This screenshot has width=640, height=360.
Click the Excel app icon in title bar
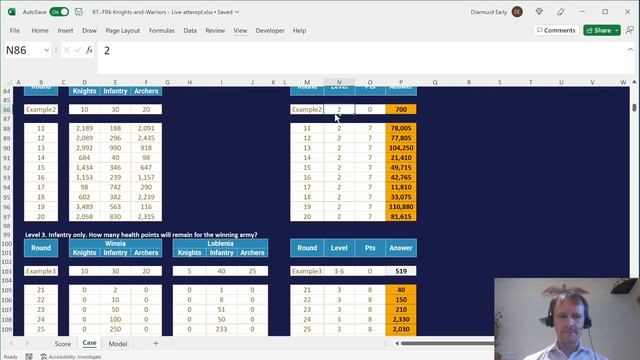click(x=11, y=12)
